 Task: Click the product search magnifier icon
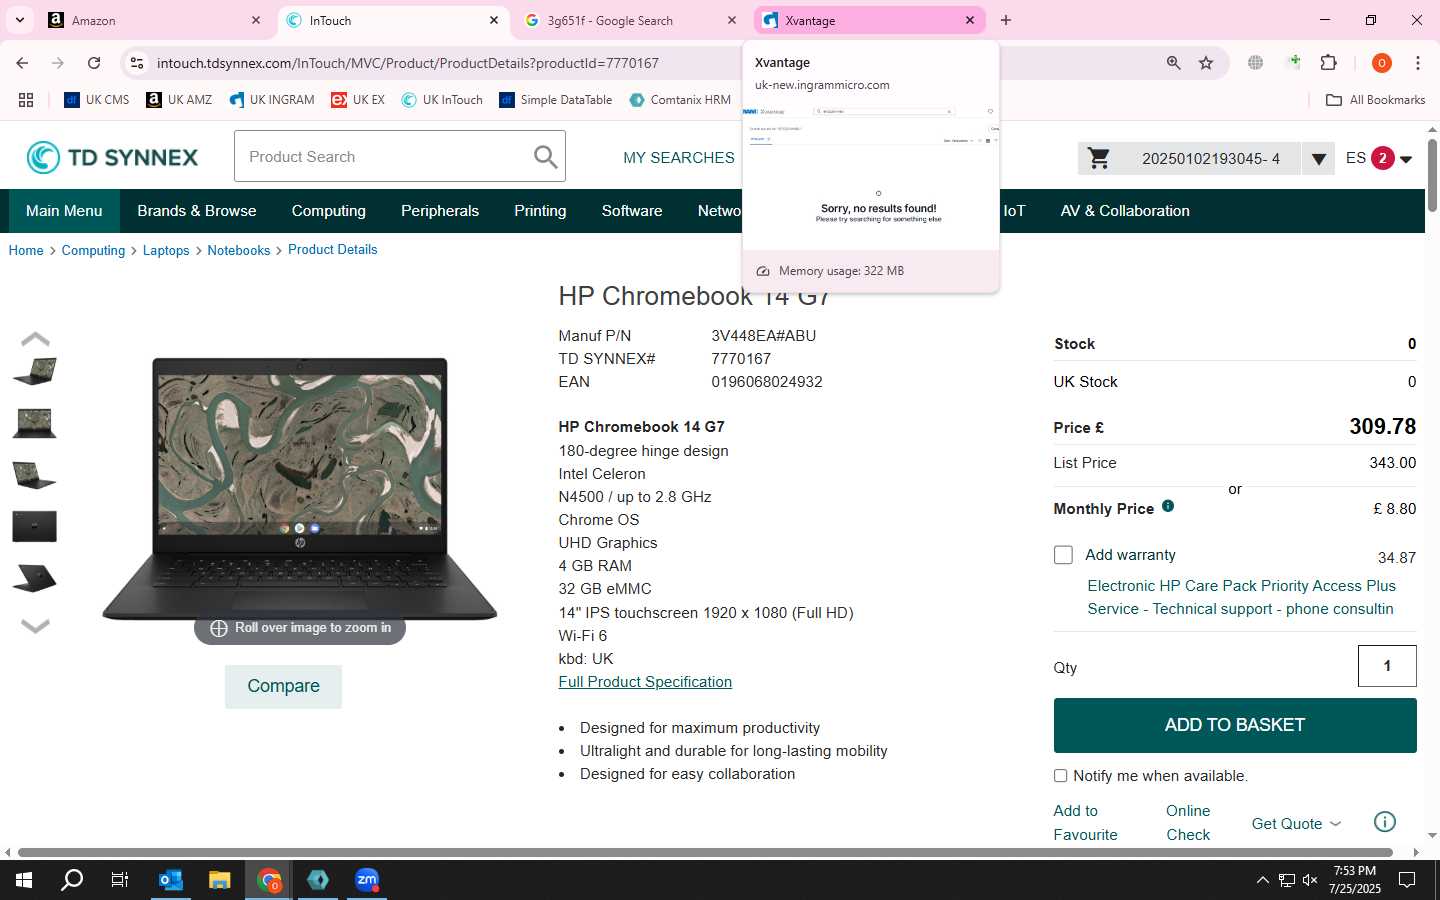(x=545, y=157)
